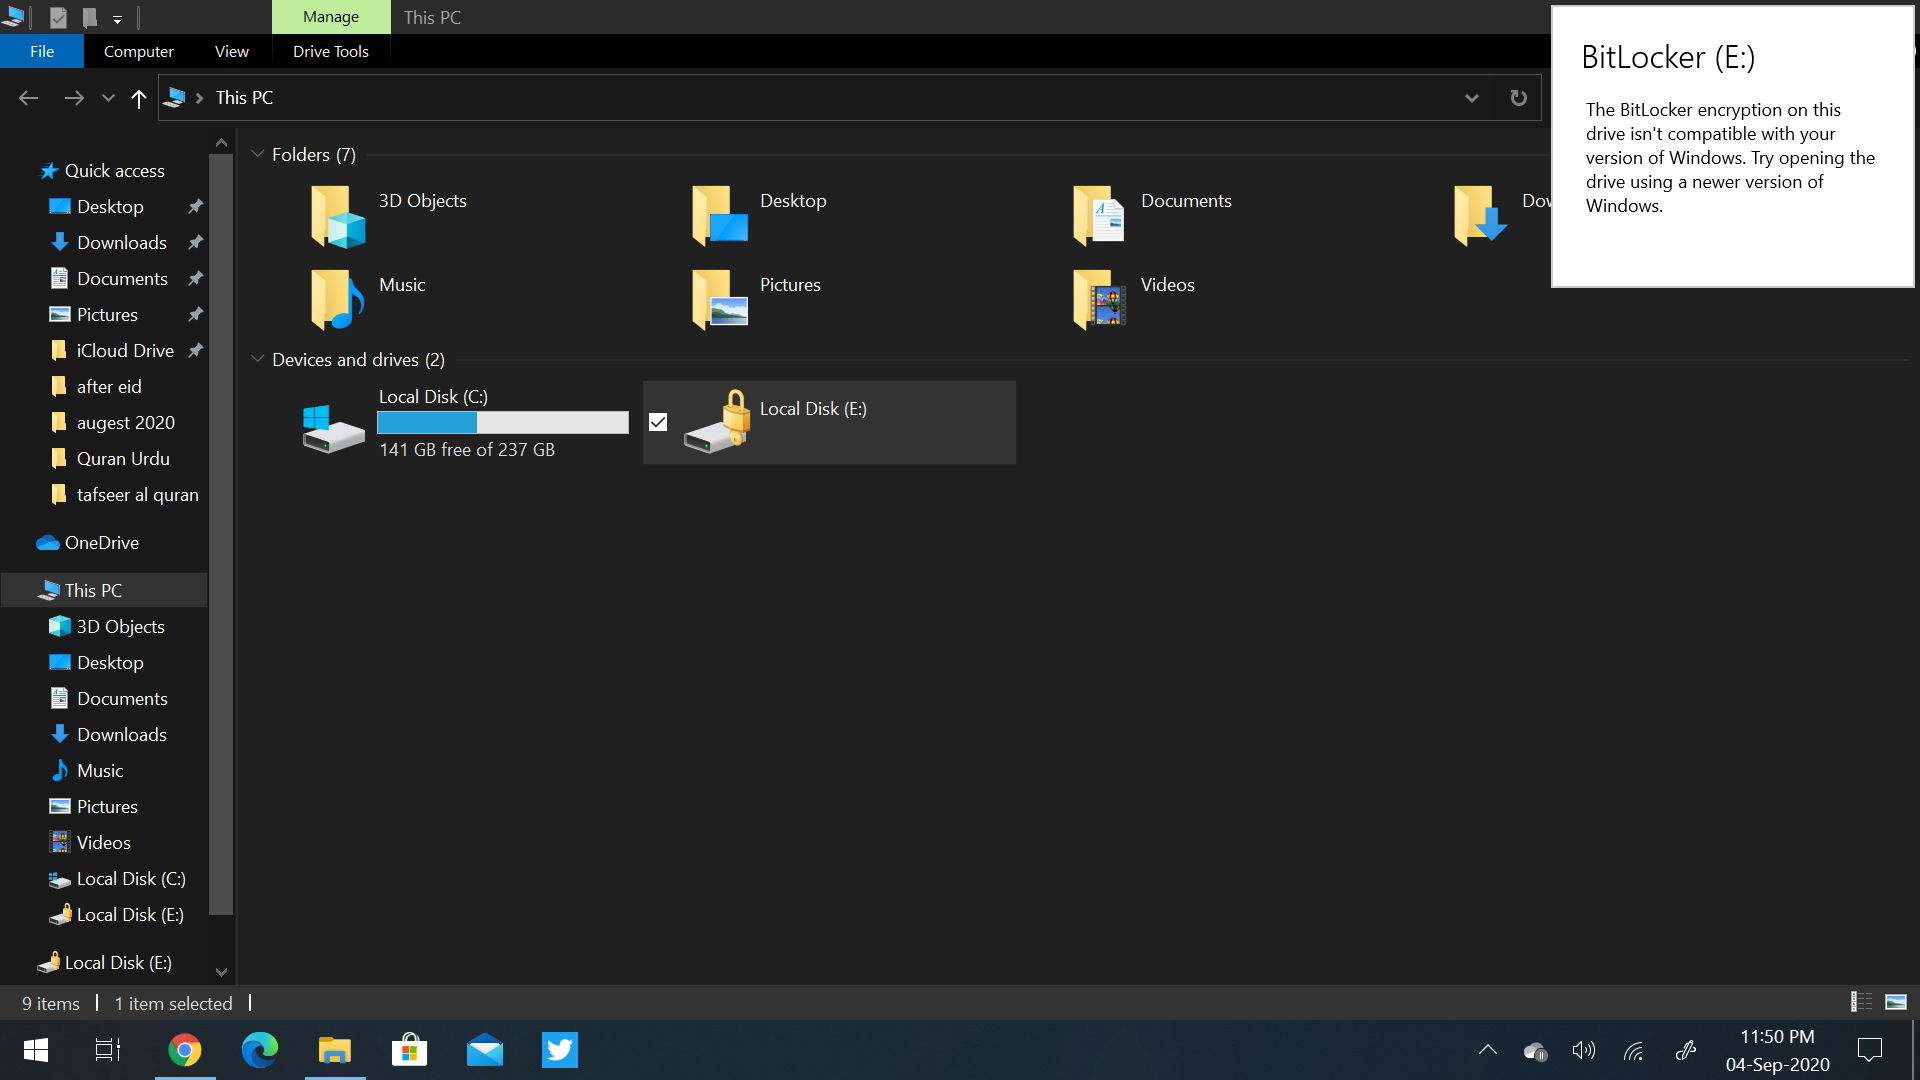1920x1080 pixels.
Task: Click navigation pane scrollbar up arrow
Action: [221, 143]
